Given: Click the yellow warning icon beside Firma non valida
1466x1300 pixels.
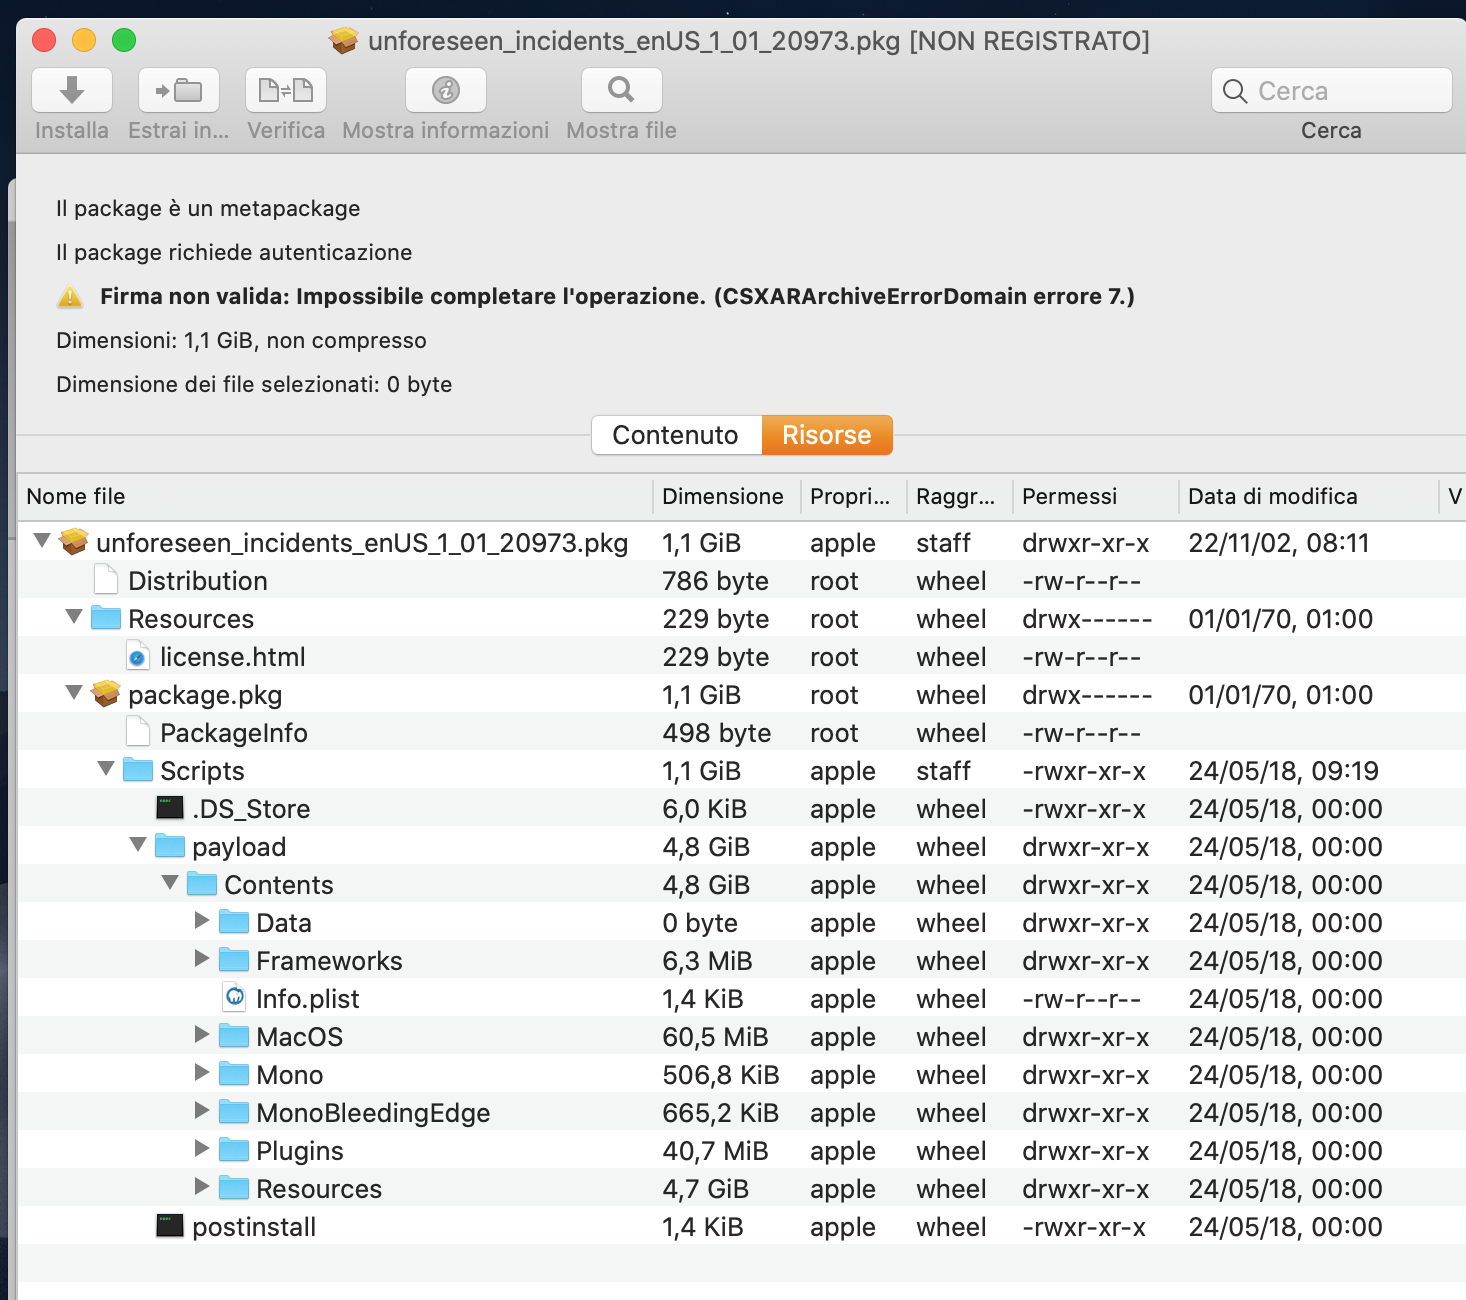Looking at the screenshot, I should (x=70, y=297).
